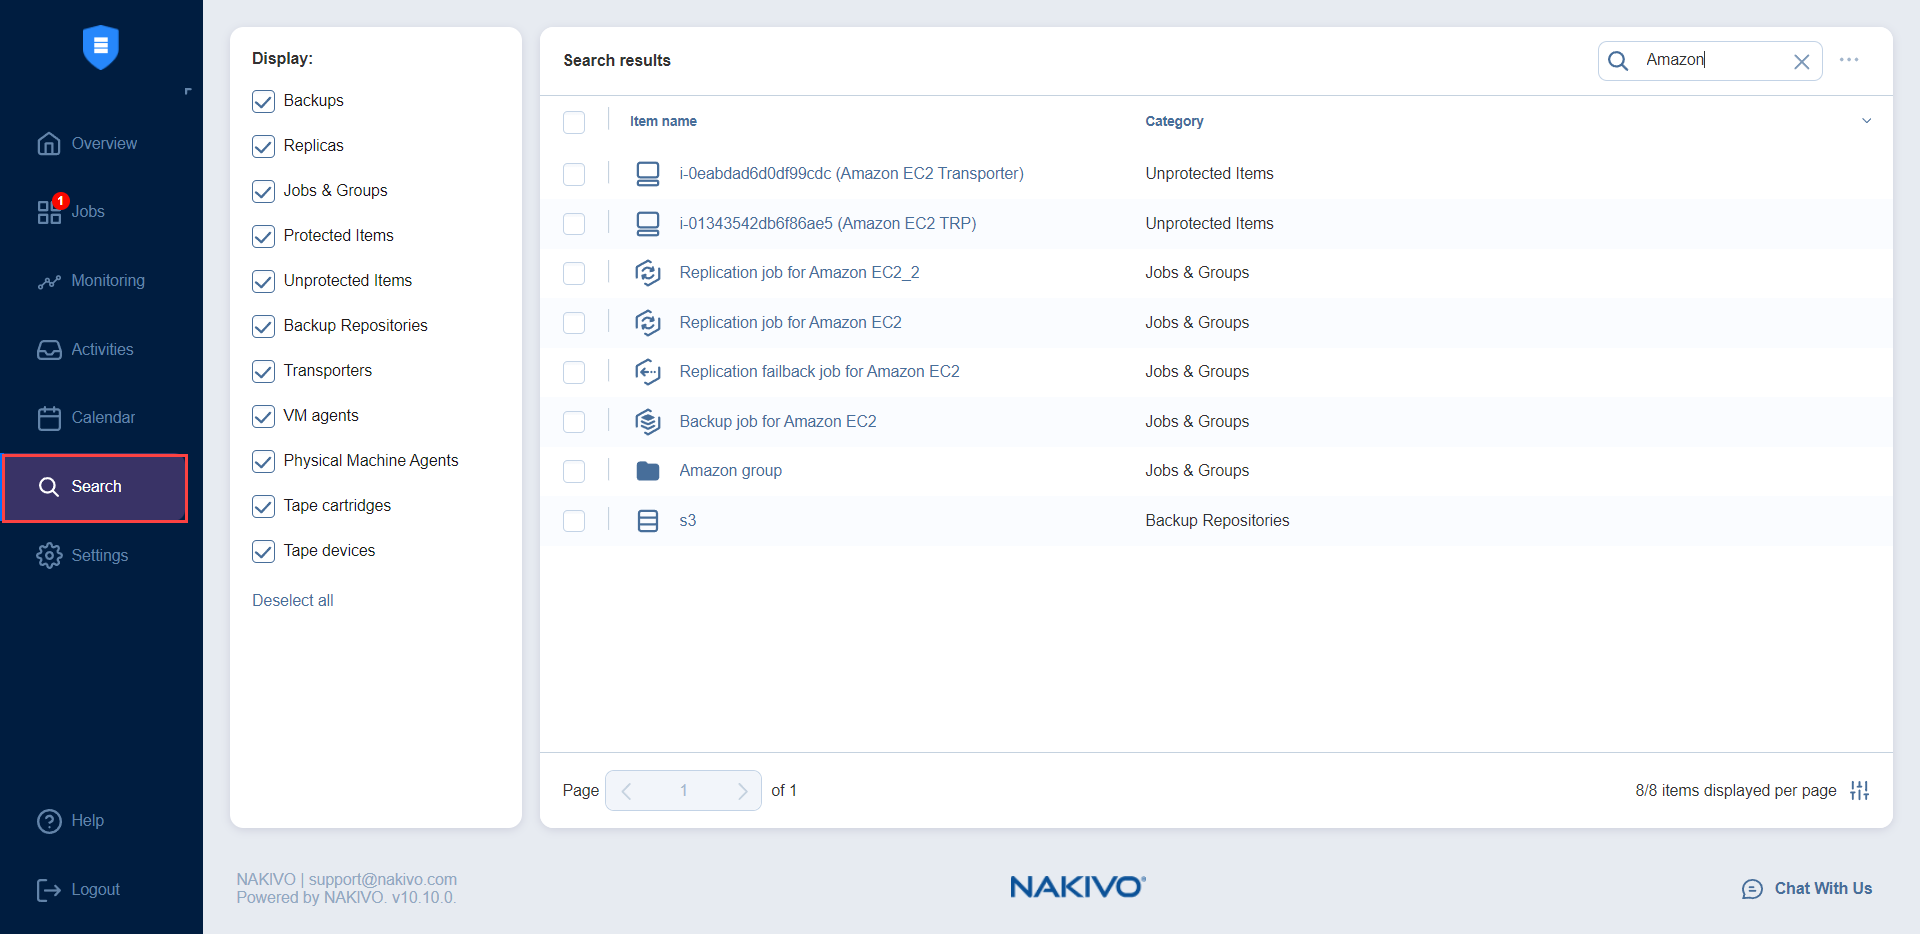Clear search text with the X icon
The image size is (1920, 934).
1801,62
